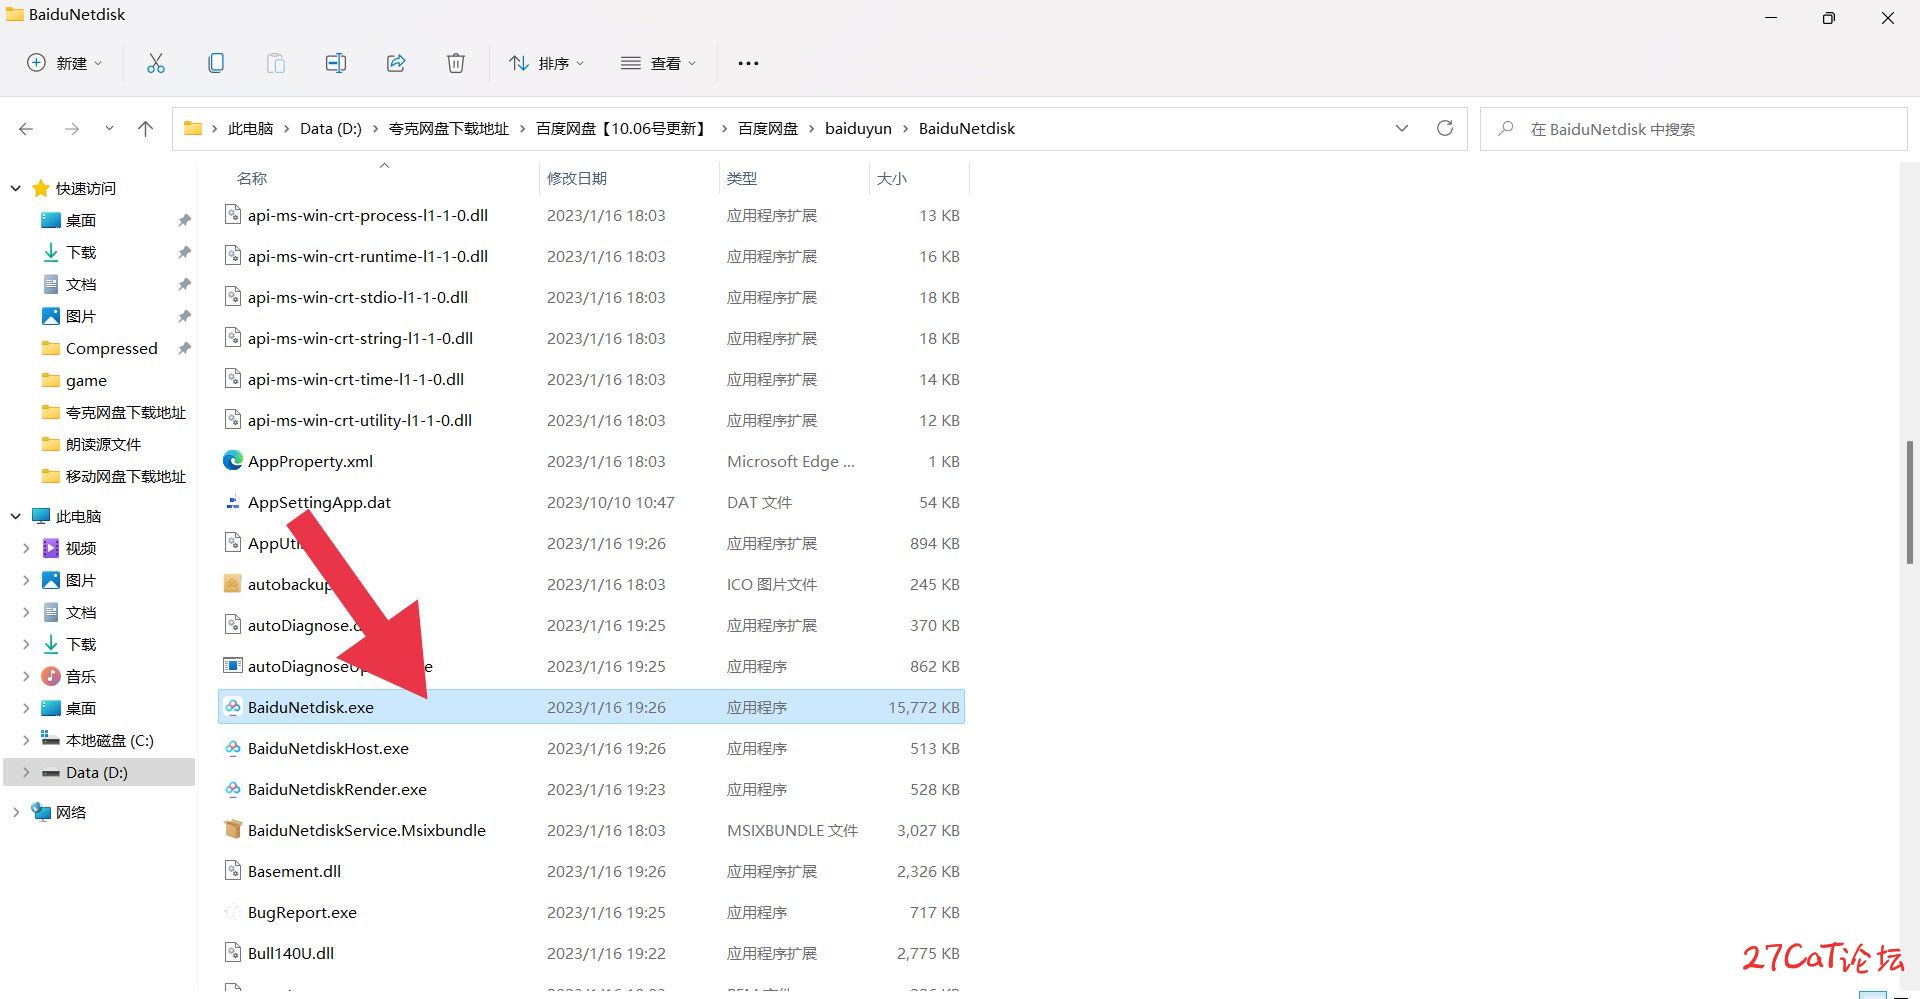Open recent locations dropdown arrow
Image resolution: width=1920 pixels, height=999 pixels.
coord(109,129)
